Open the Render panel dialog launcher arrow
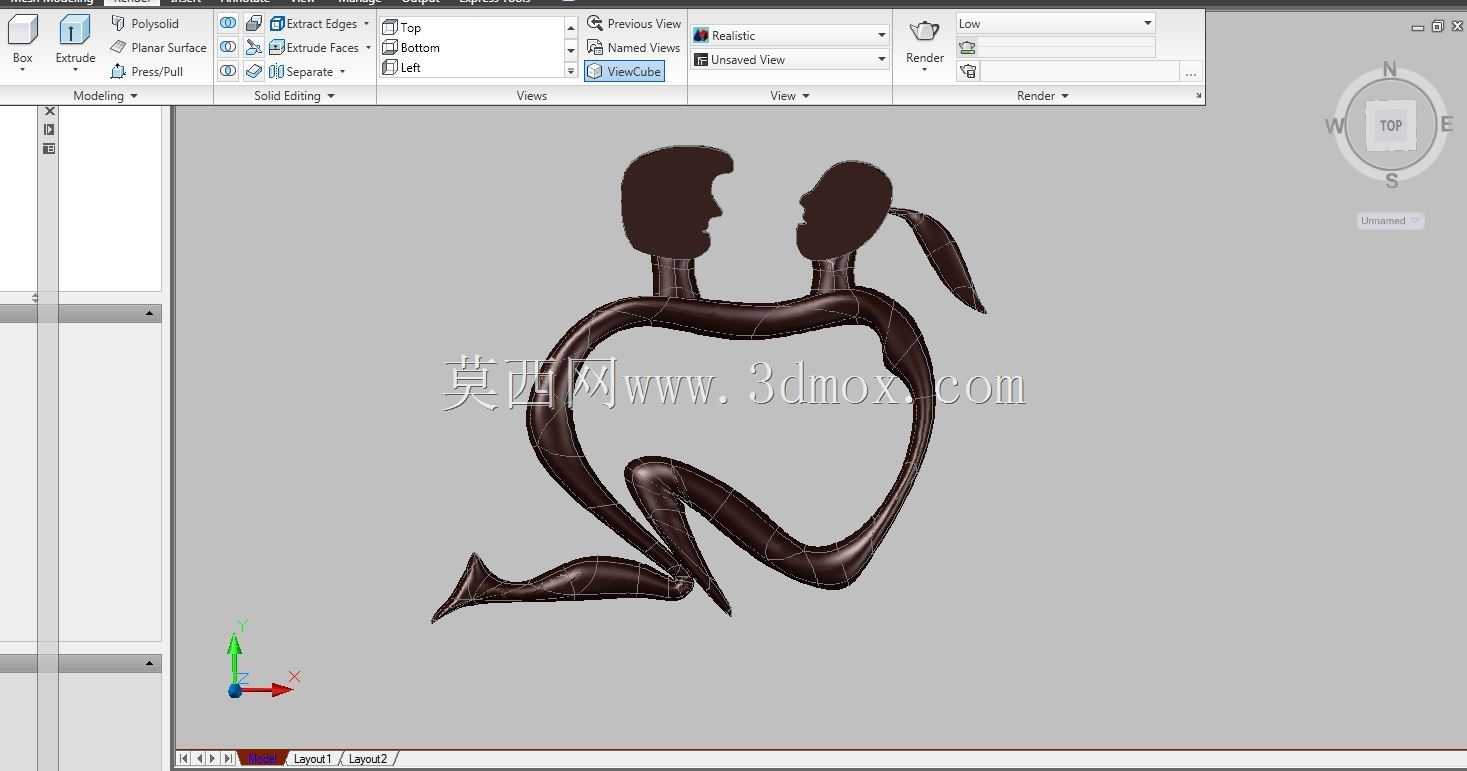 click(1198, 96)
